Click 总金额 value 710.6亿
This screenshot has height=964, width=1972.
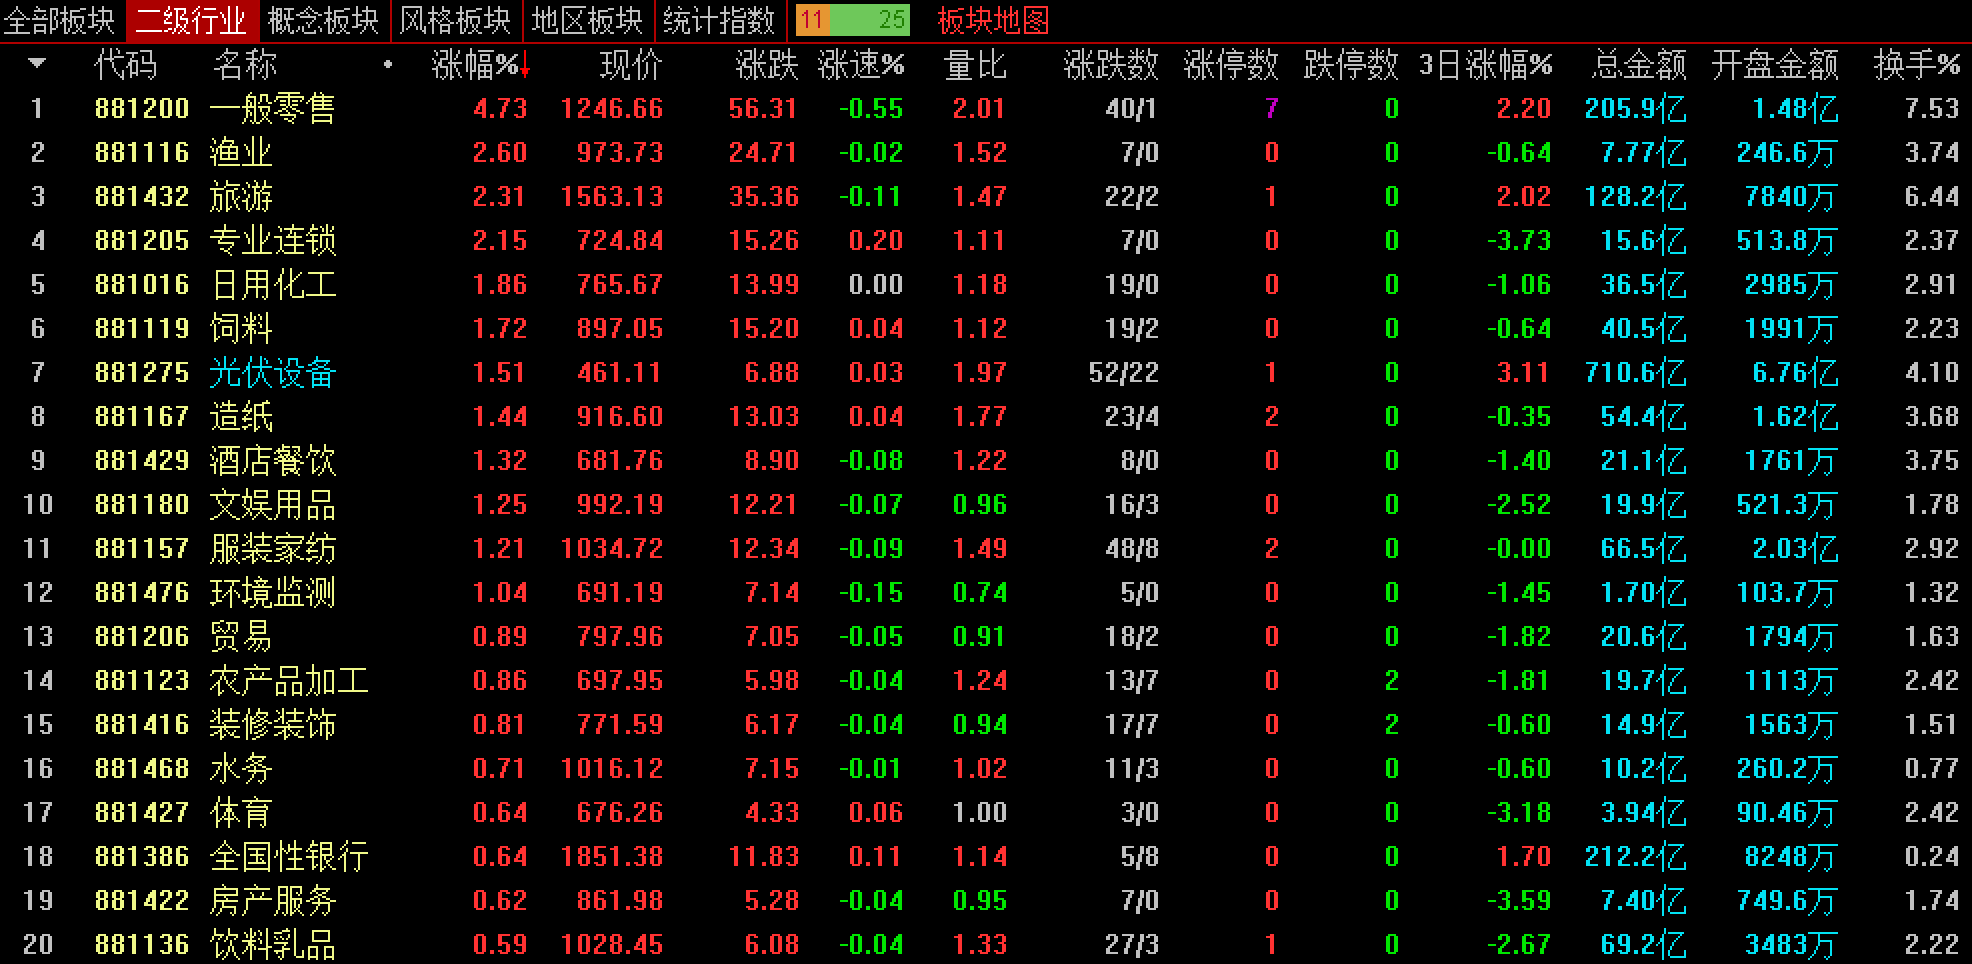click(1636, 372)
